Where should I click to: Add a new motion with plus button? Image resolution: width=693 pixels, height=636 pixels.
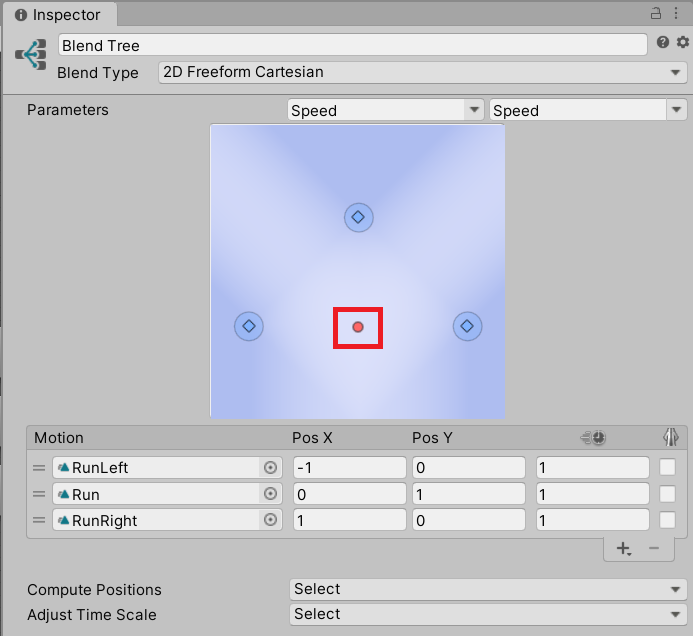point(623,548)
